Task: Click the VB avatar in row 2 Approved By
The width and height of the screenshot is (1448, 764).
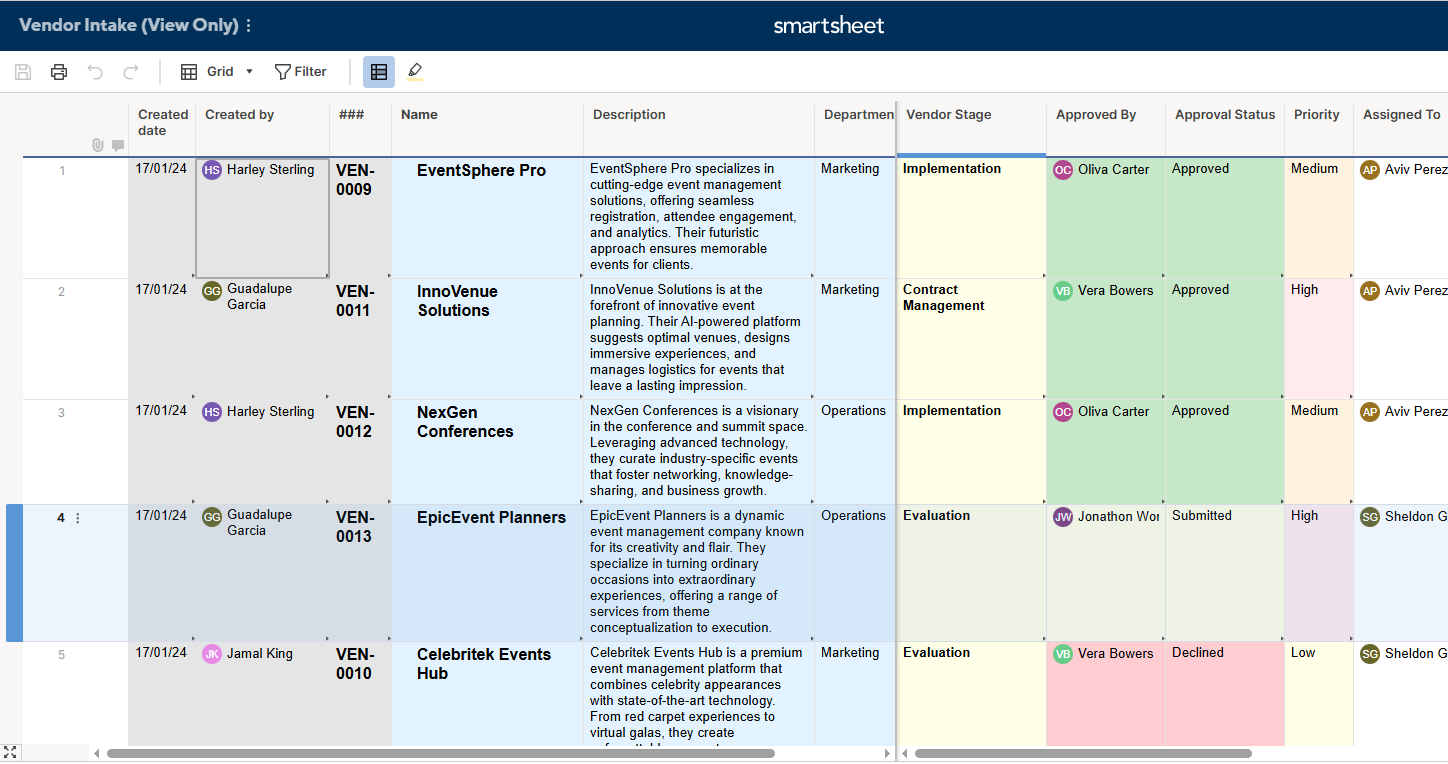Action: tap(1063, 291)
